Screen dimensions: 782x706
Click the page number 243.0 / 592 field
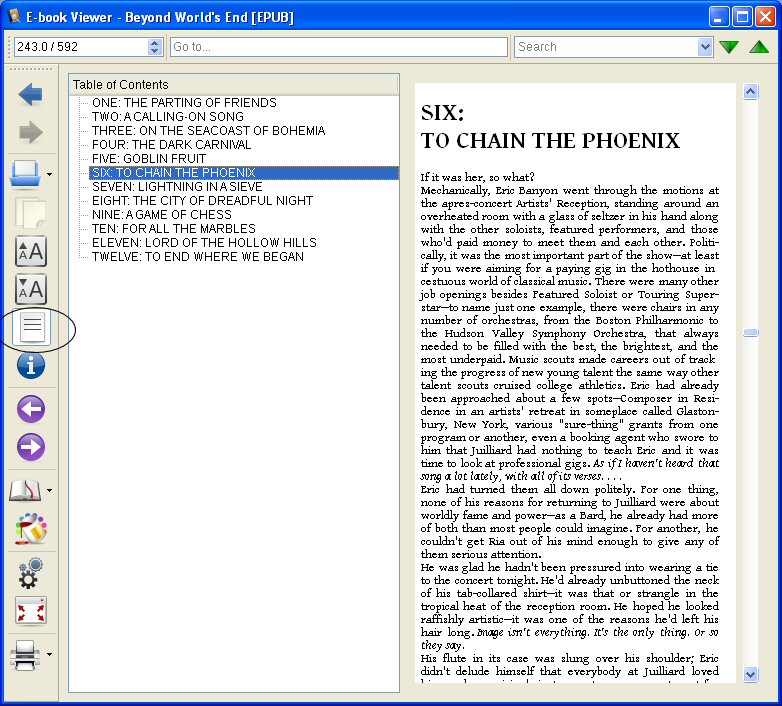[81, 47]
